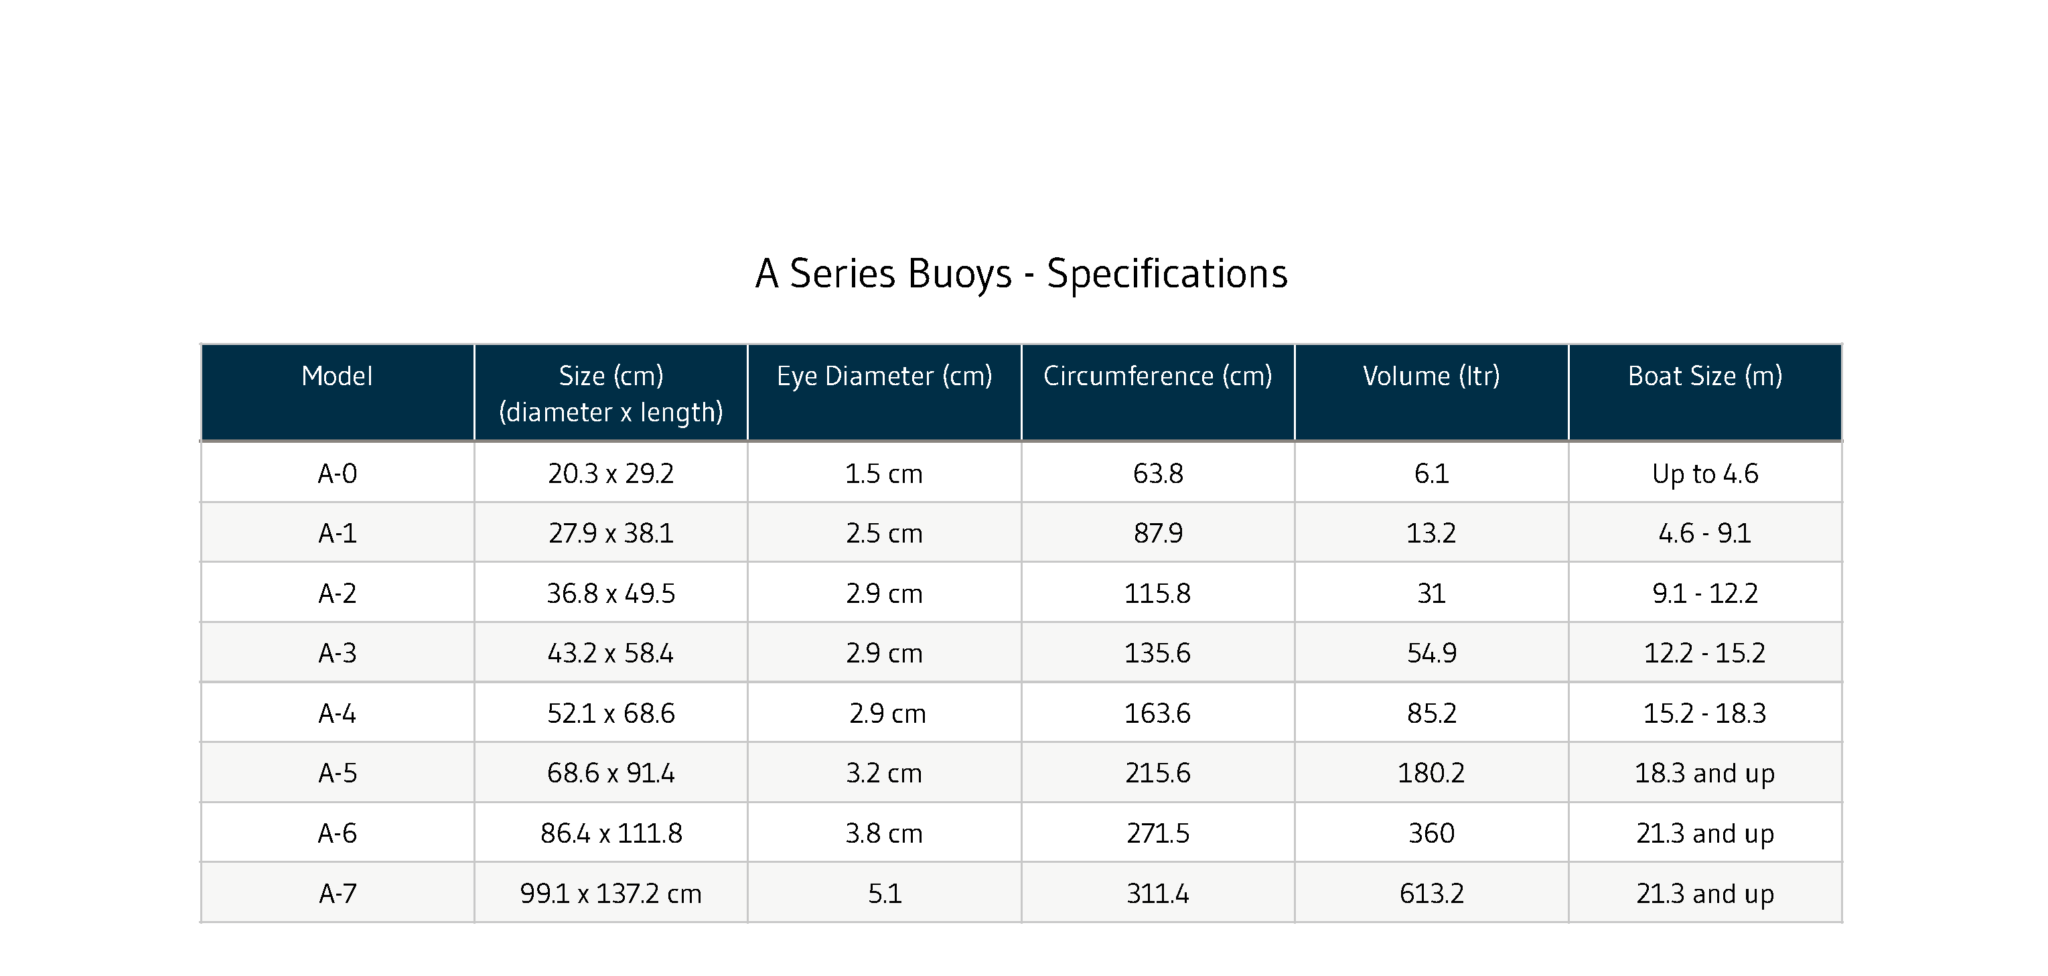Select the Size (cm) column header
The image size is (2048, 976).
click(x=611, y=393)
